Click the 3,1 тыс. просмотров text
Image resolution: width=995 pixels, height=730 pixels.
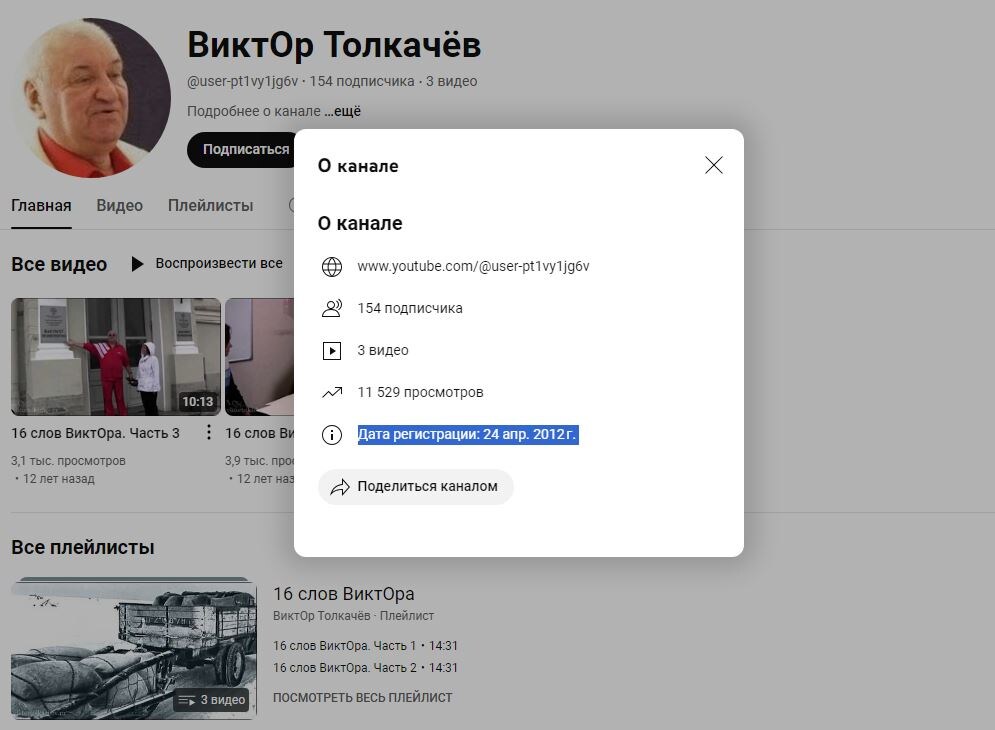click(68, 461)
